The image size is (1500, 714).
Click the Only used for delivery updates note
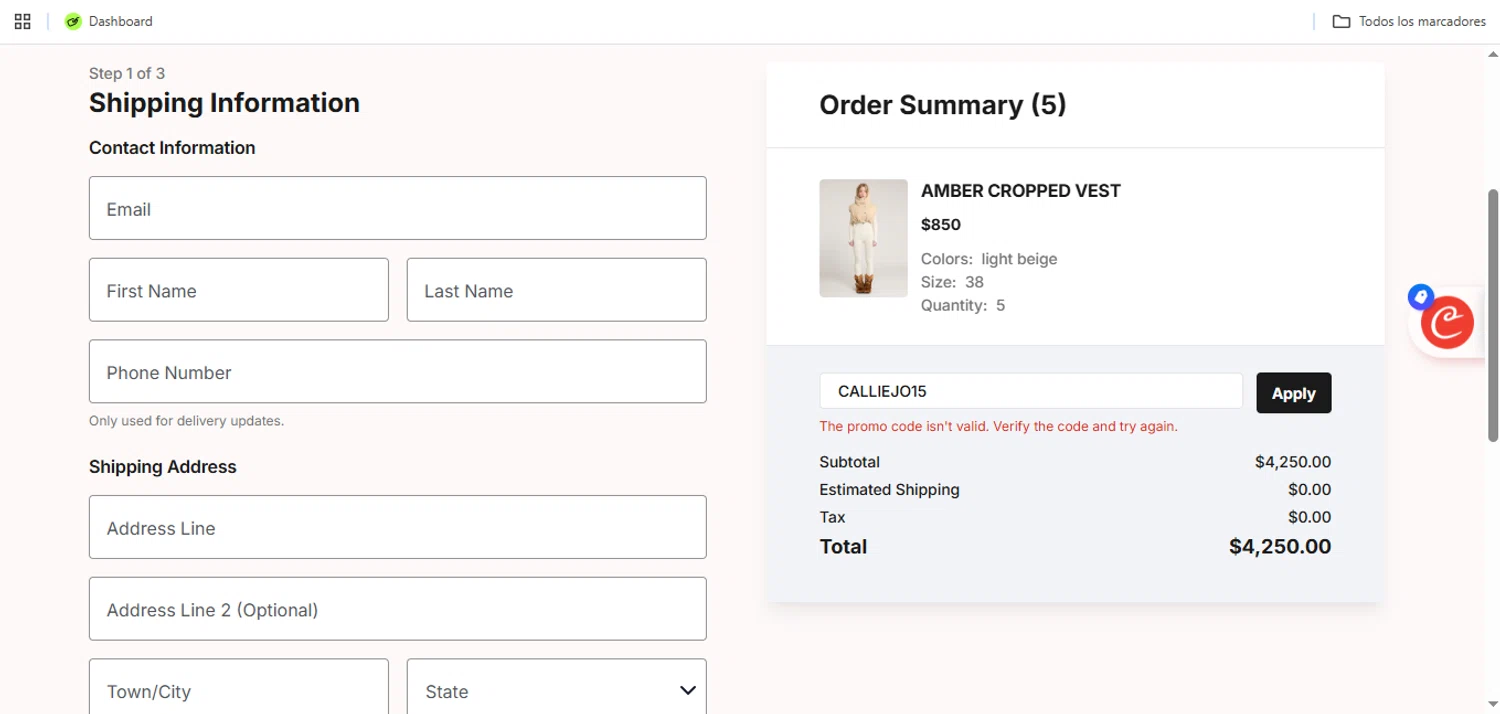(186, 421)
